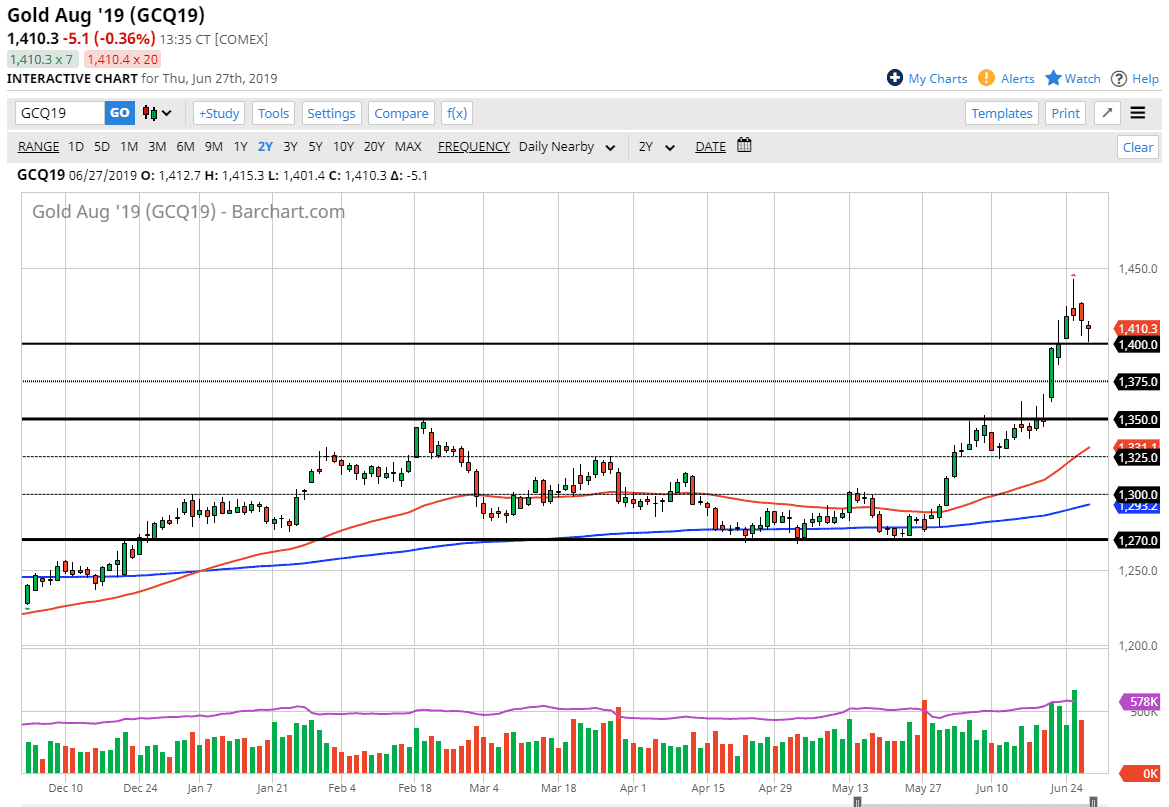This screenshot has height=807, width=1169.
Task: Click the Watch star icon
Action: (1053, 78)
